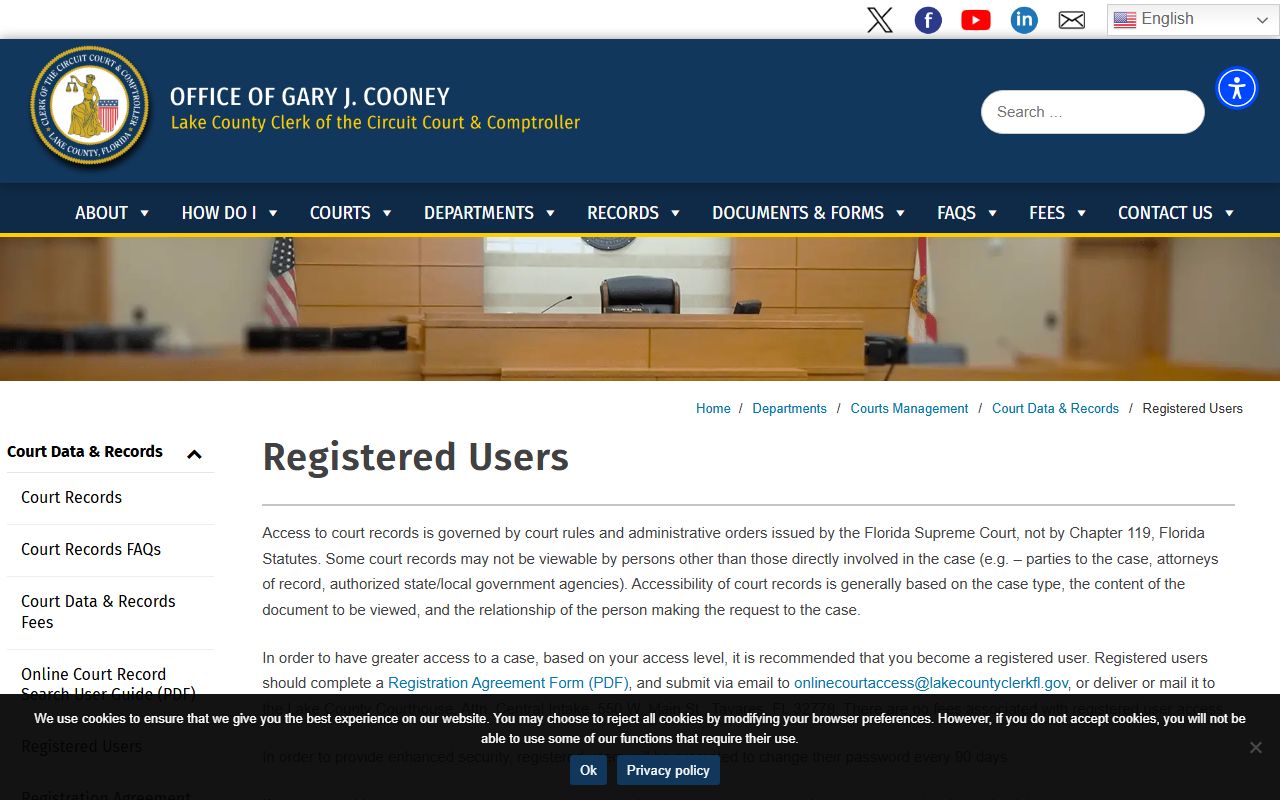
Task: Open the FEES menu item
Action: point(1047,213)
